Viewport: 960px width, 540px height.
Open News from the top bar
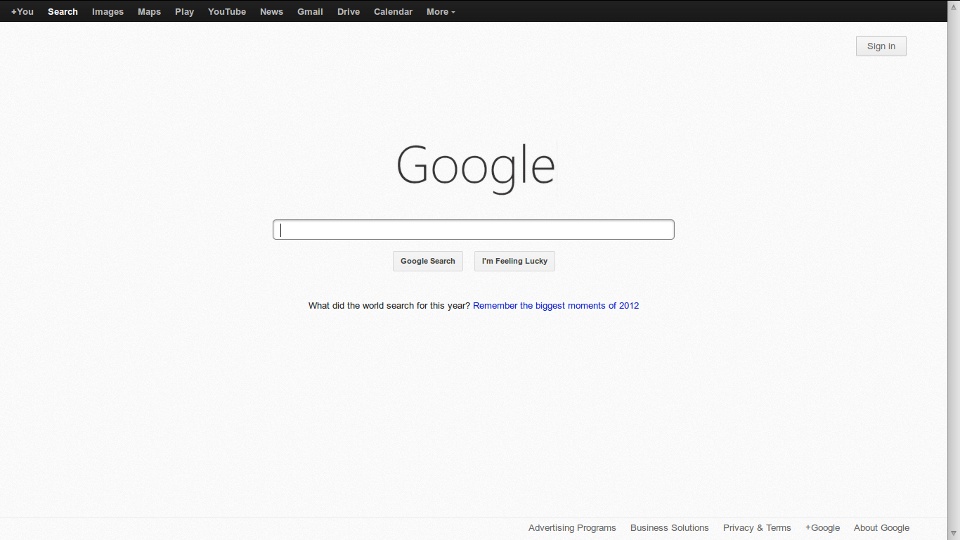point(271,12)
